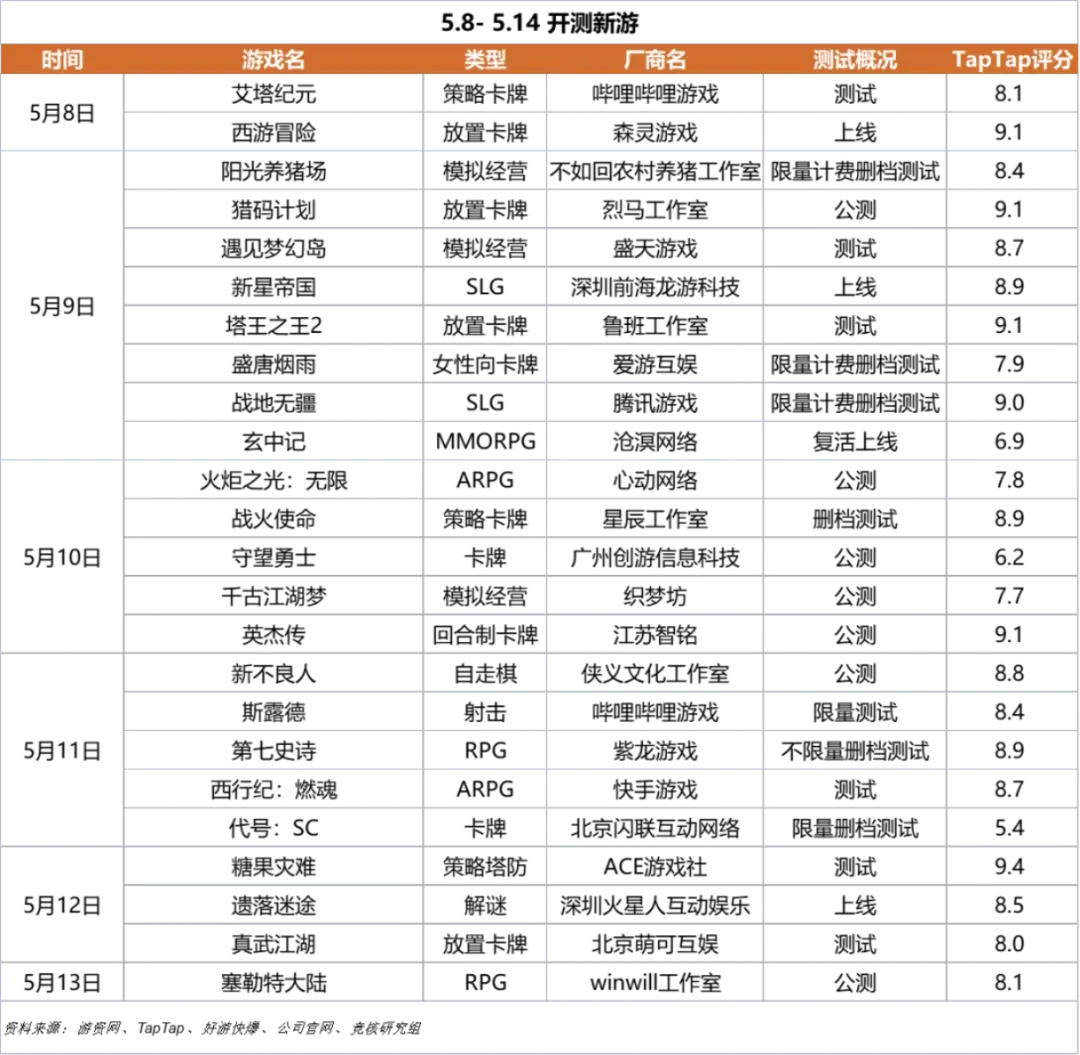Viewport: 1080px width, 1055px height.
Task: Click vendor '不如回农村养猪工作室'
Action: click(655, 171)
